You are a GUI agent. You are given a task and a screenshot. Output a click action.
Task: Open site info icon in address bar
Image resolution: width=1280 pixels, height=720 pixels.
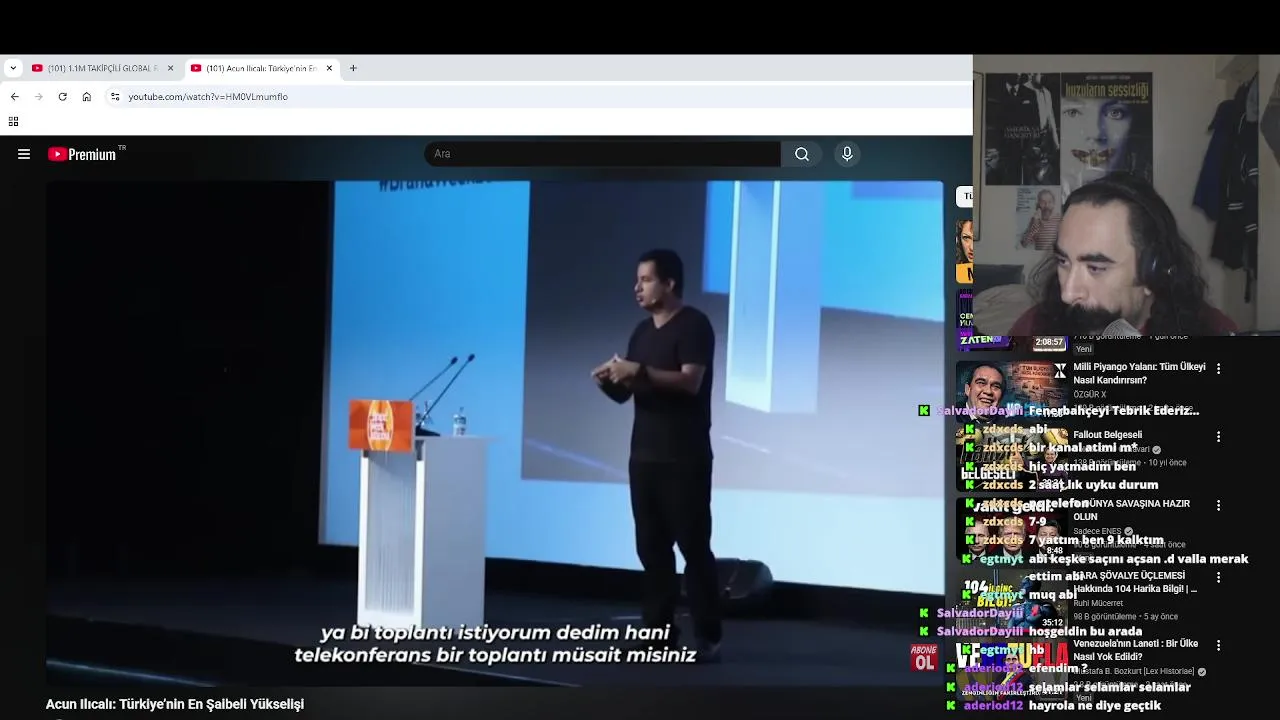[x=115, y=97]
